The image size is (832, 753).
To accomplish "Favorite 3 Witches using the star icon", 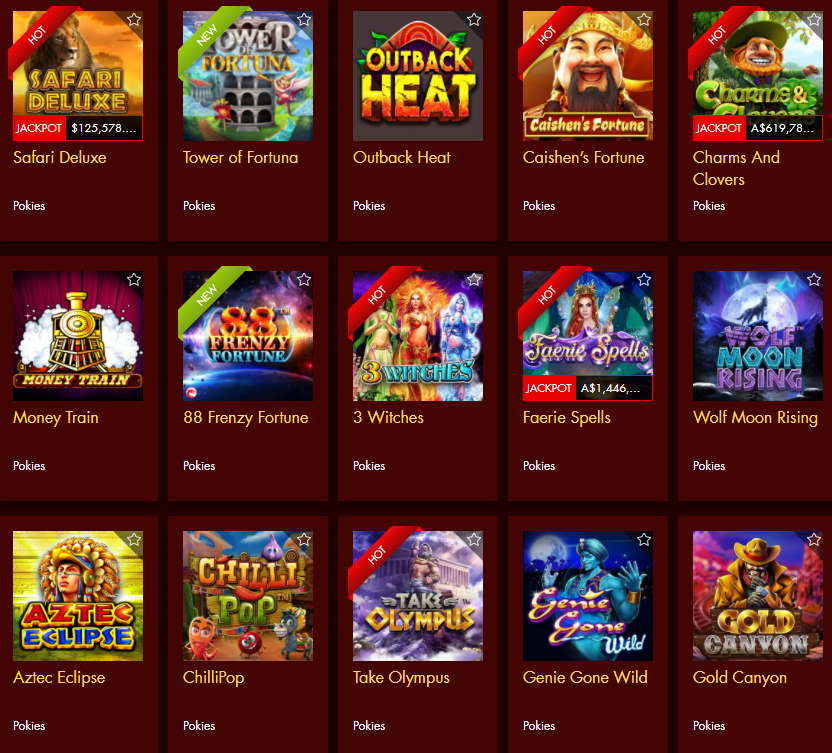I will coord(474,279).
